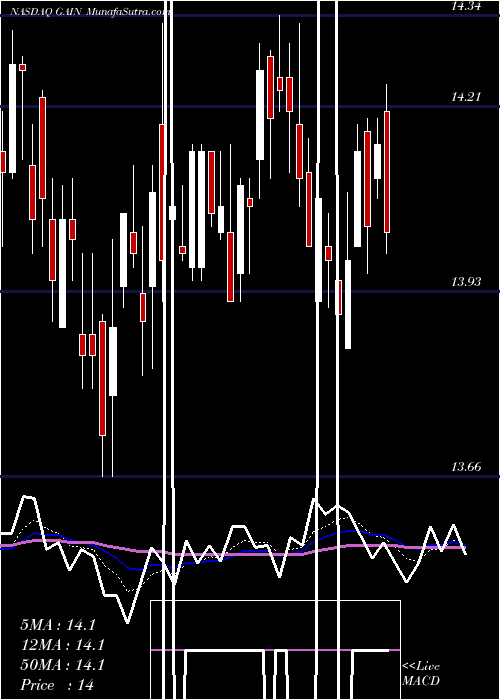Image resolution: width=500 pixels, height=700 pixels.
Task: Click the 5MA : 14.1 readout
Action: coord(58,625)
